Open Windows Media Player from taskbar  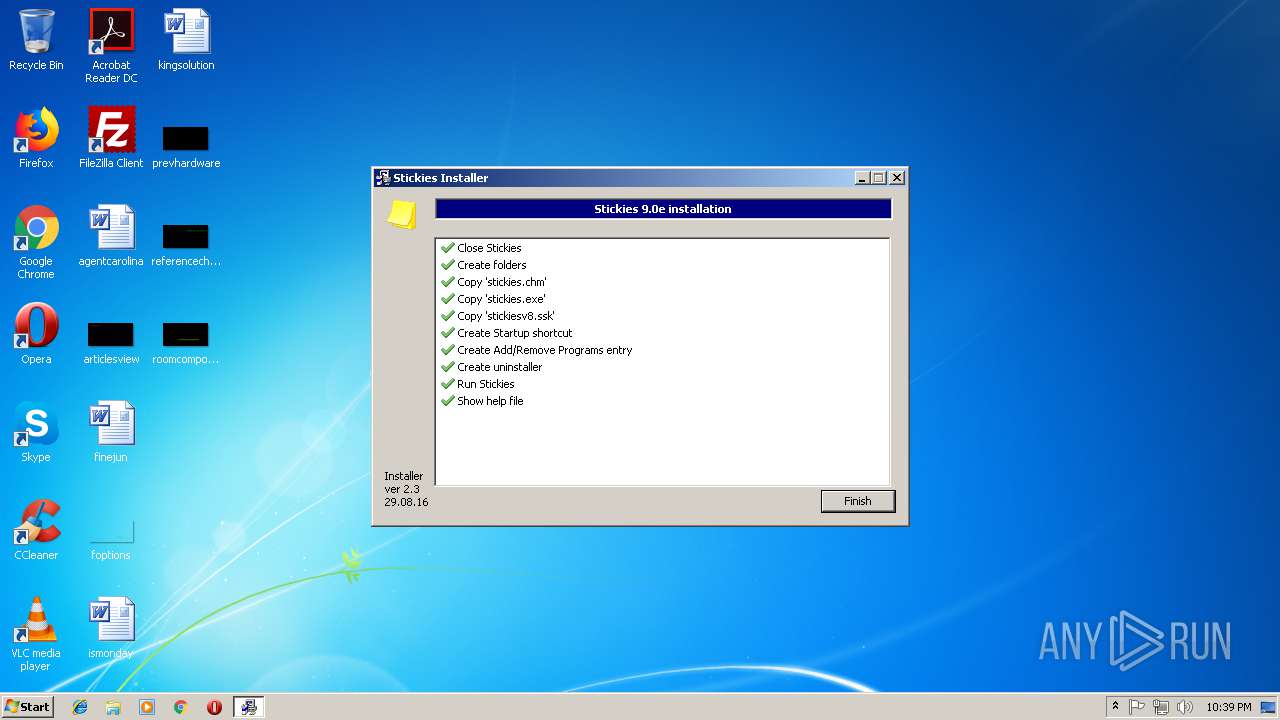tap(147, 707)
